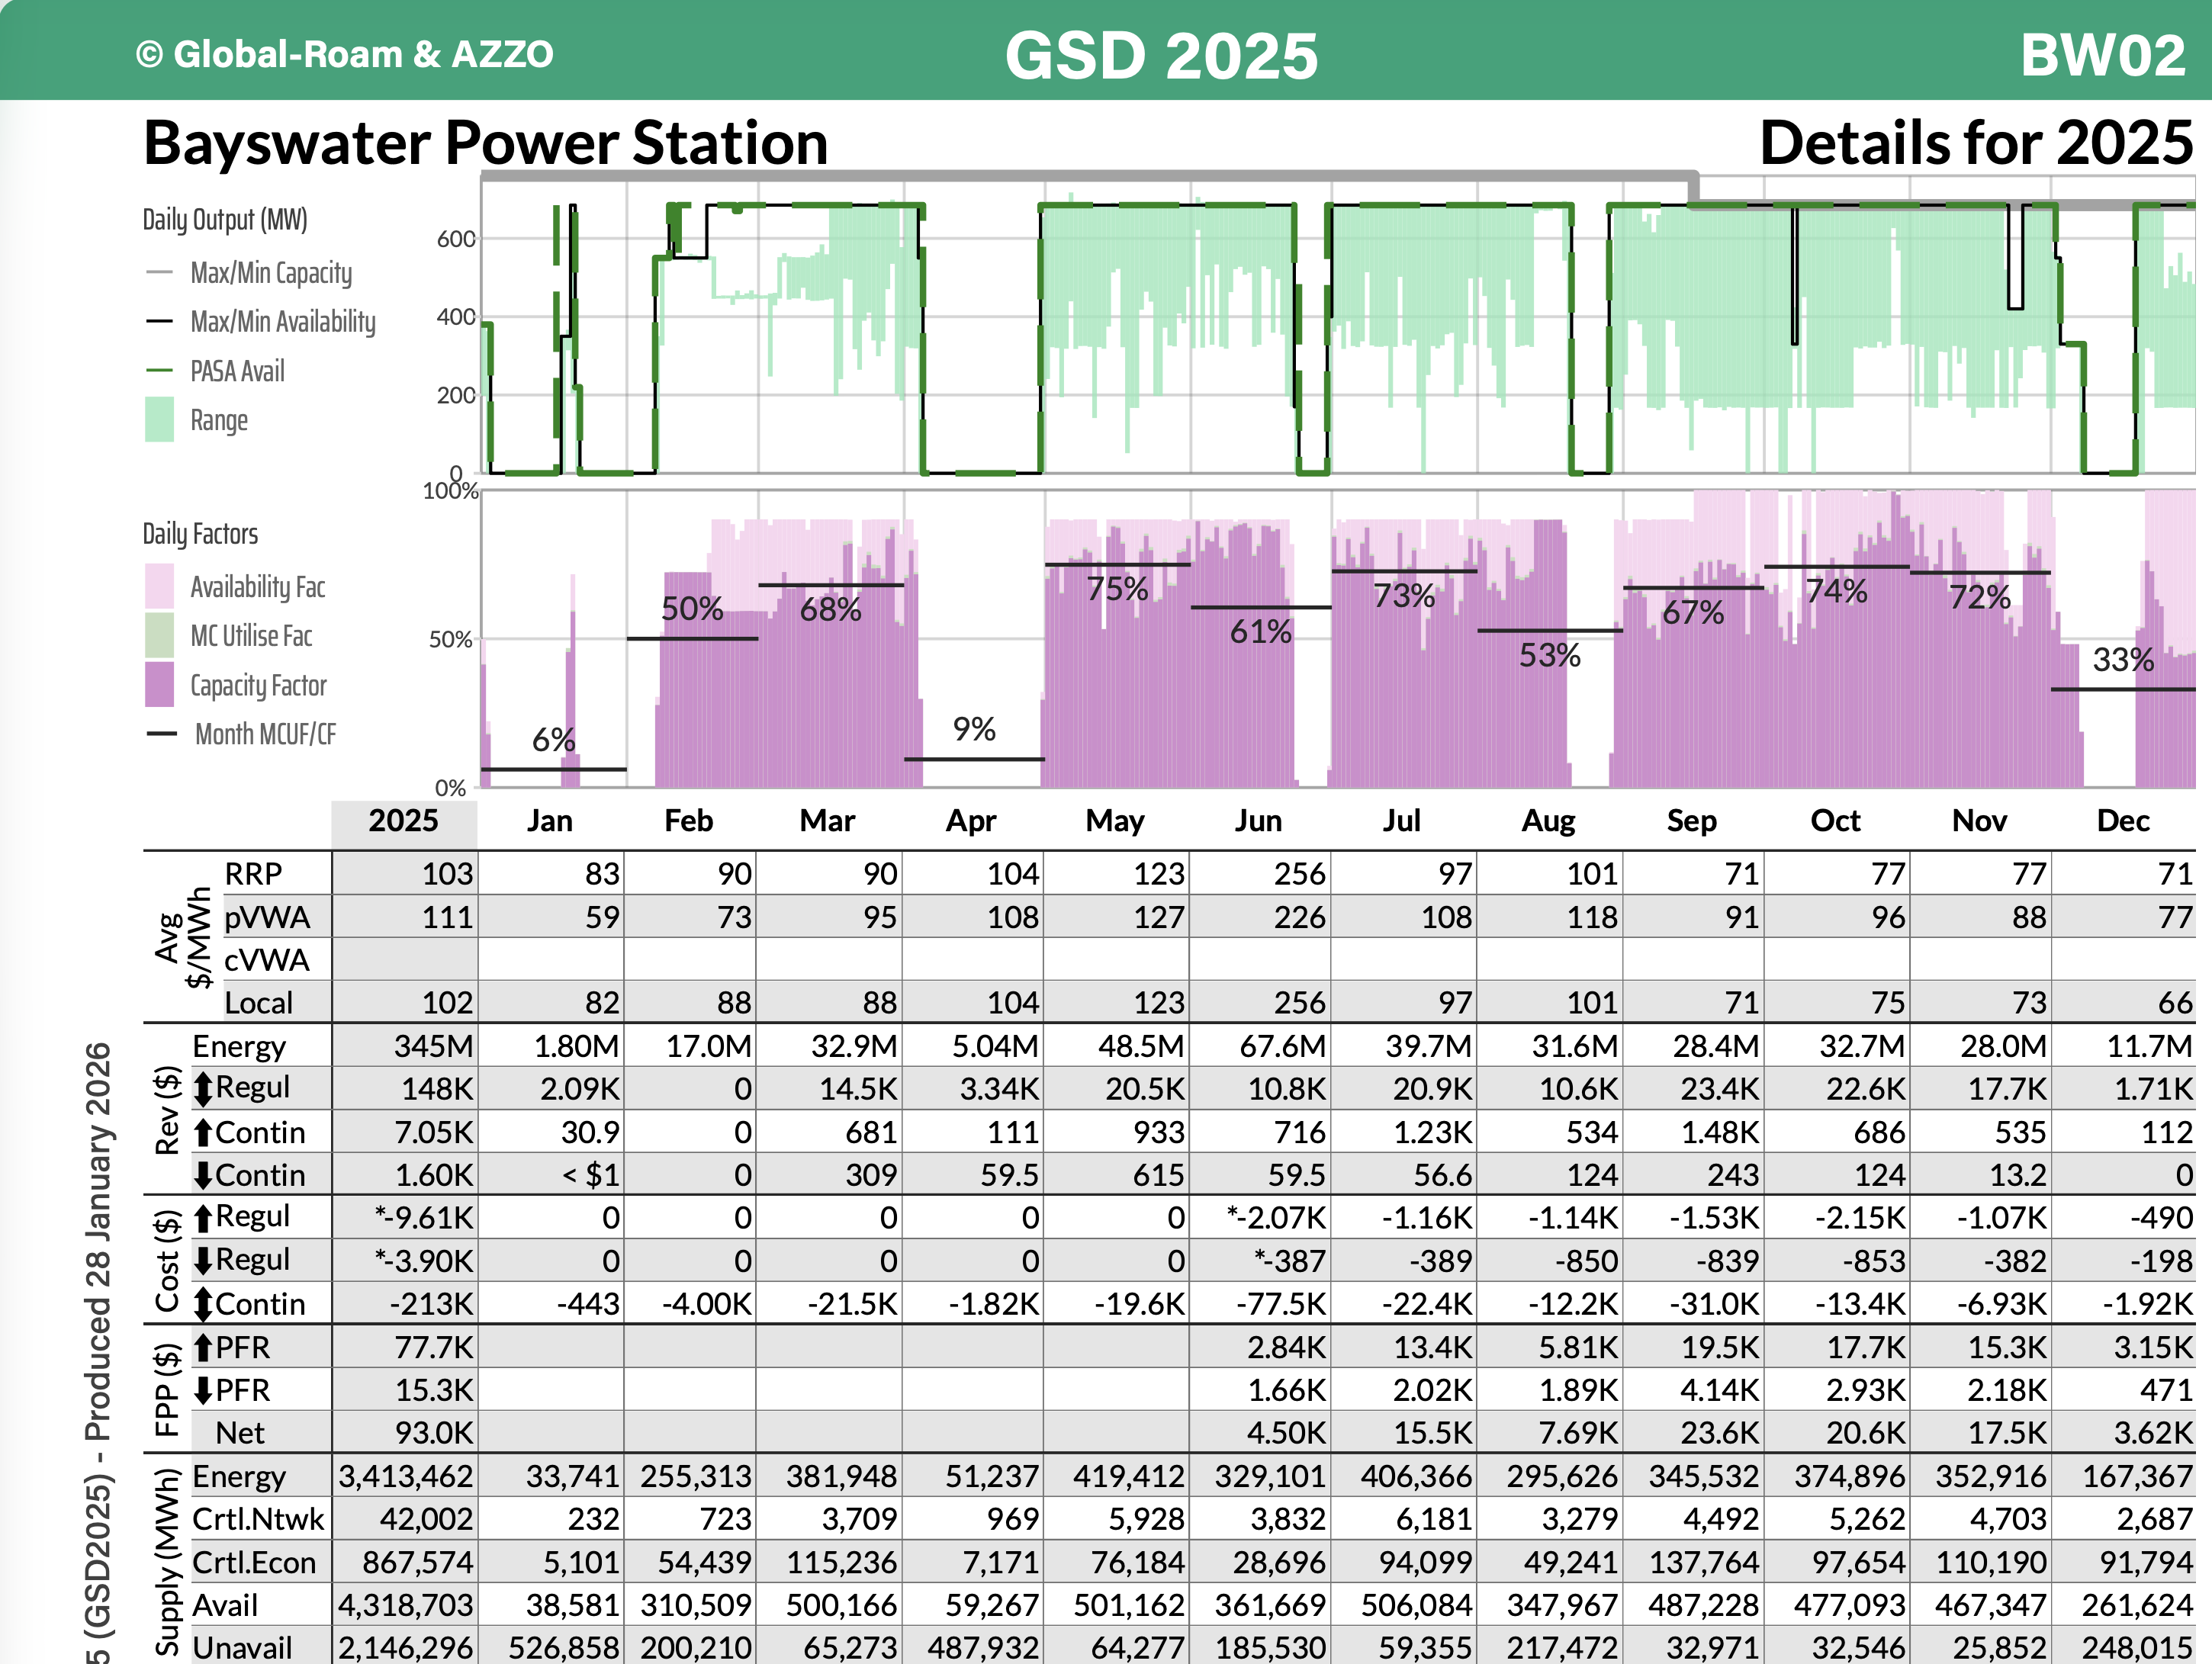Image resolution: width=2212 pixels, height=1664 pixels.
Task: Click the June RRP value 256
Action: click(x=1299, y=874)
